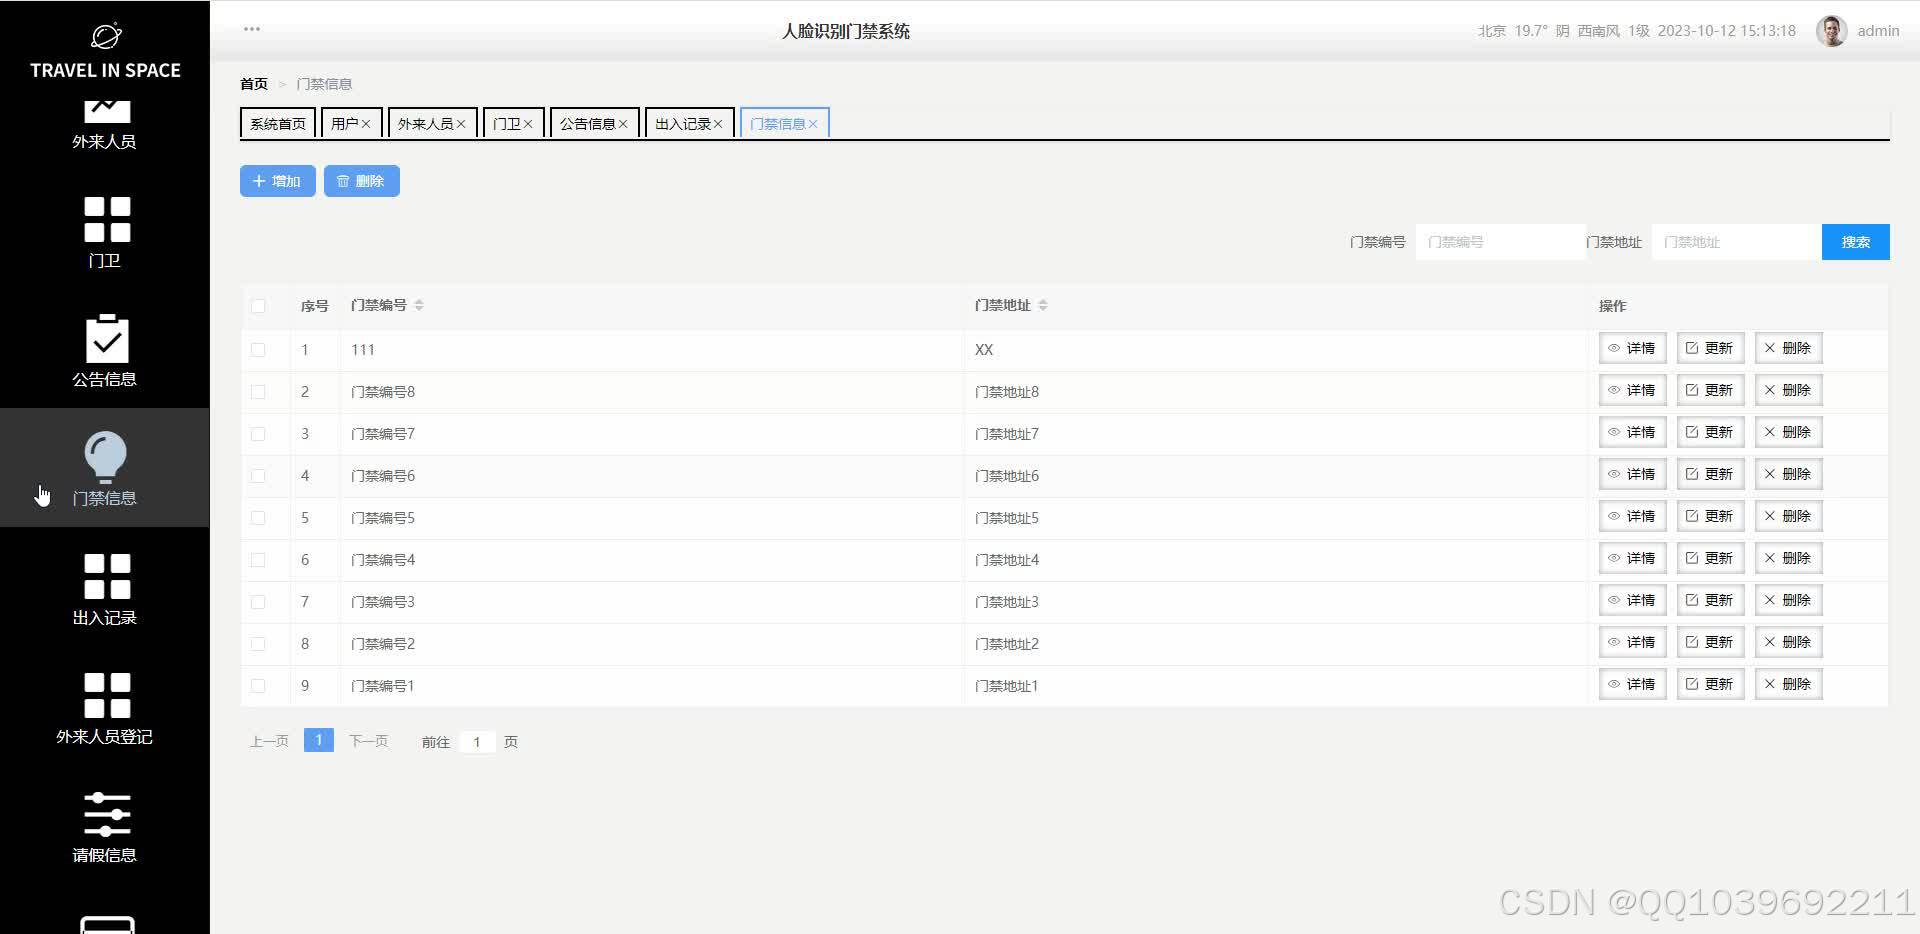Focus the 门禁编号 search input
The image size is (1920, 934).
[1500, 242]
